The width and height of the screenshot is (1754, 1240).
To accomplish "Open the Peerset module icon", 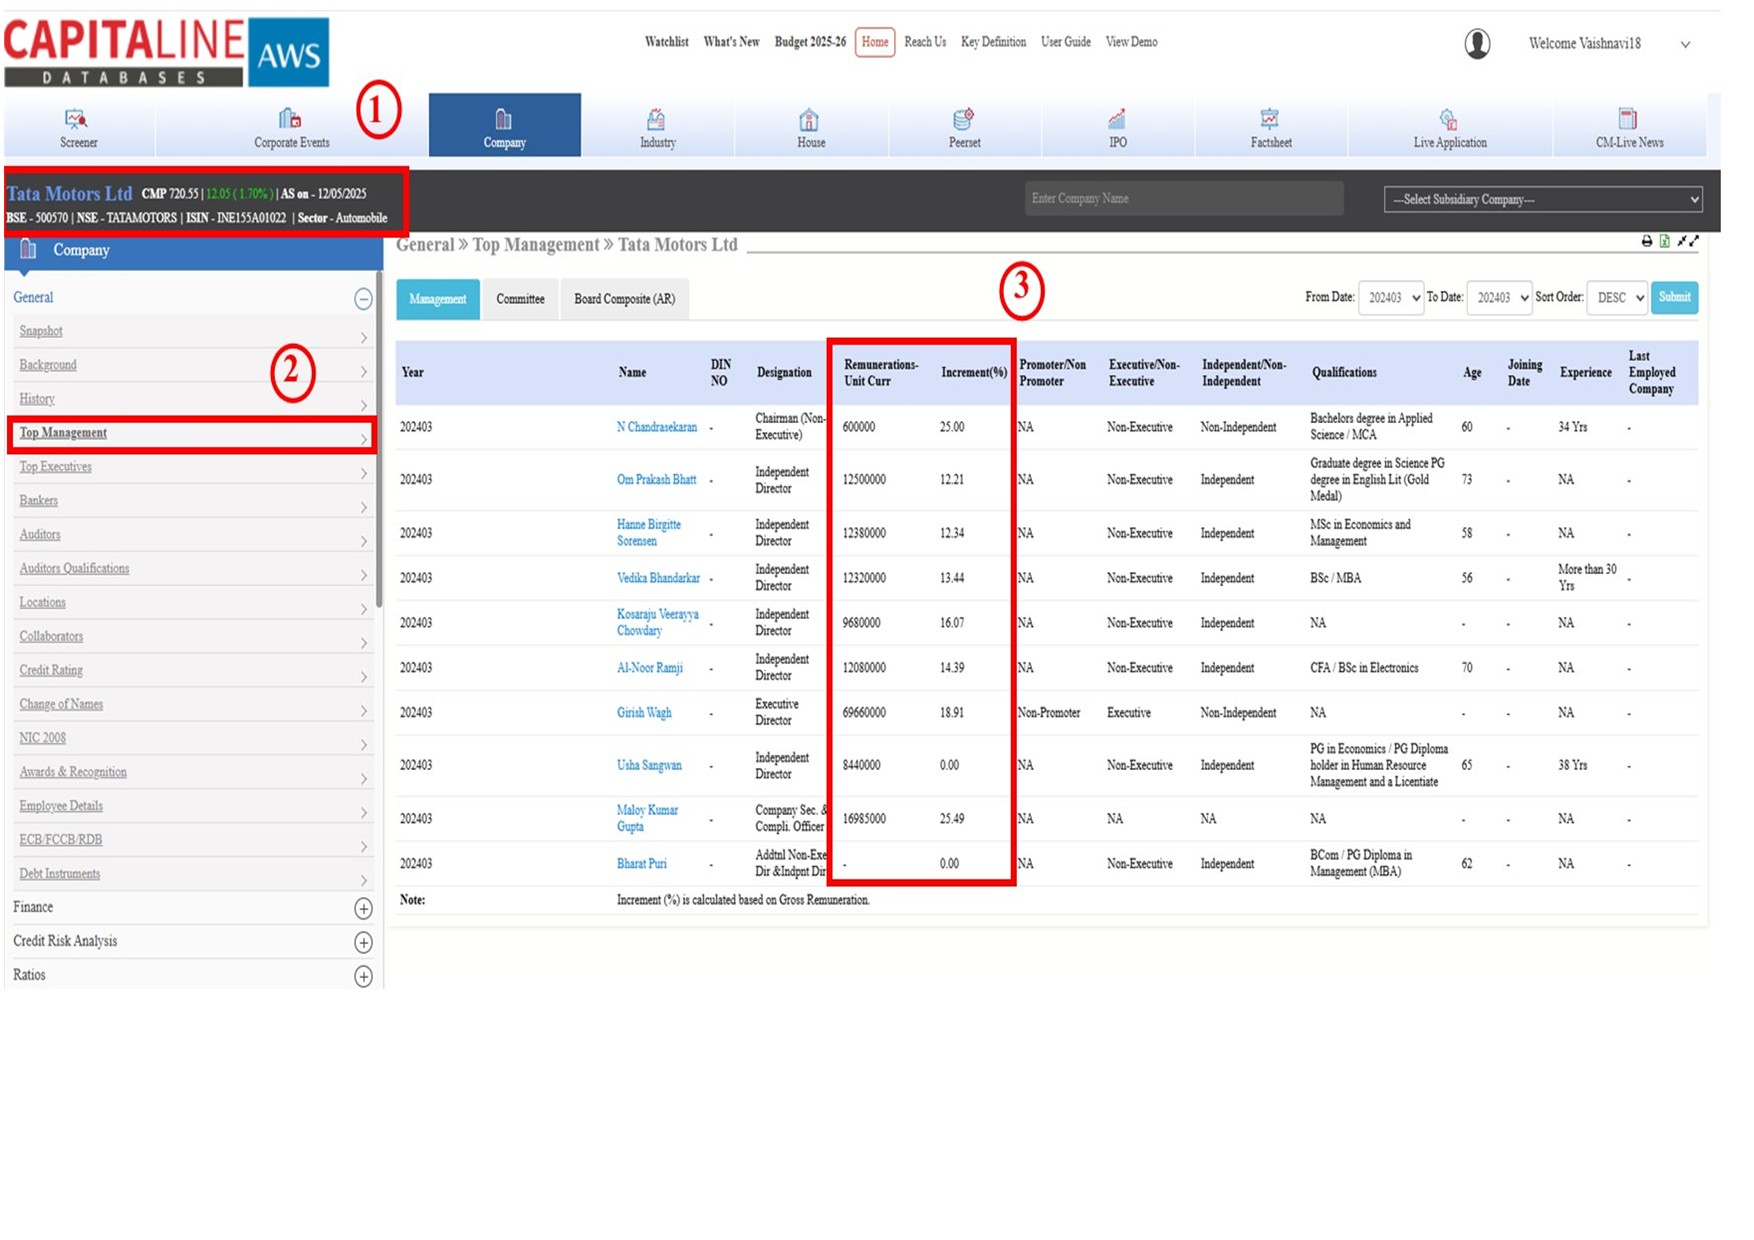I will coord(964,119).
